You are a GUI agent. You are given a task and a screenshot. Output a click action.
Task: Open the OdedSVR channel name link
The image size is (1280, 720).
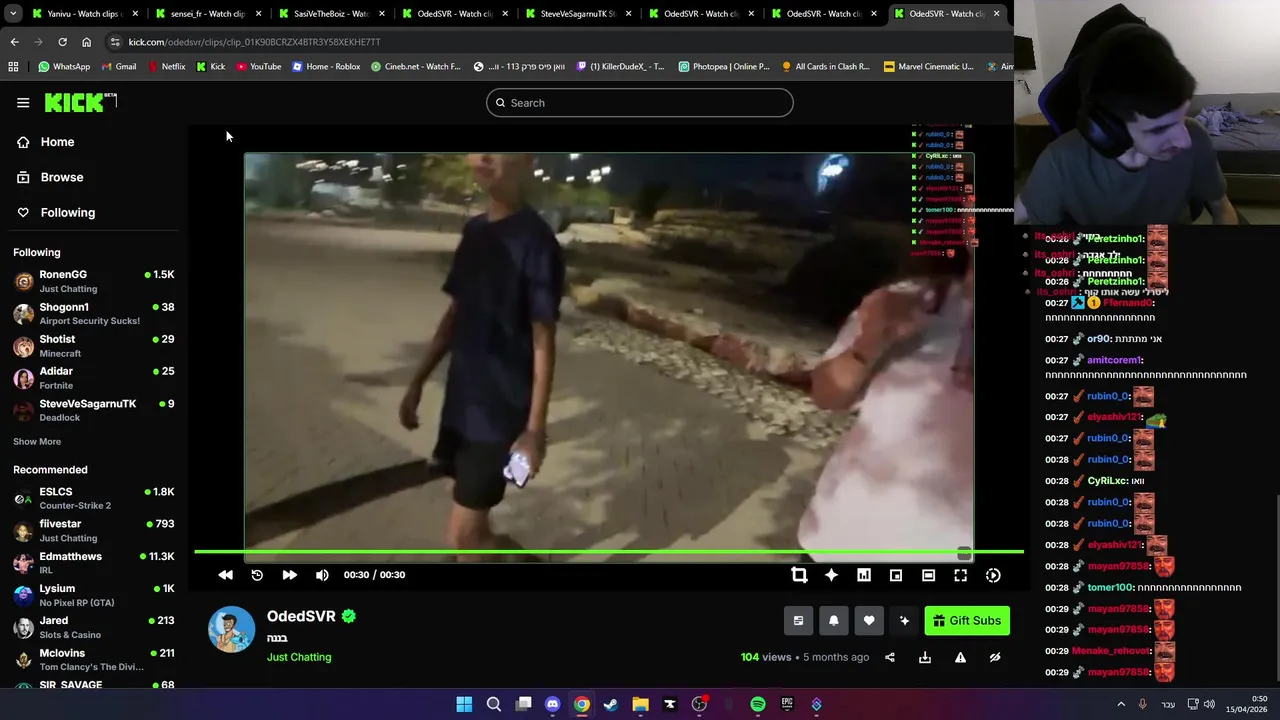pos(301,616)
